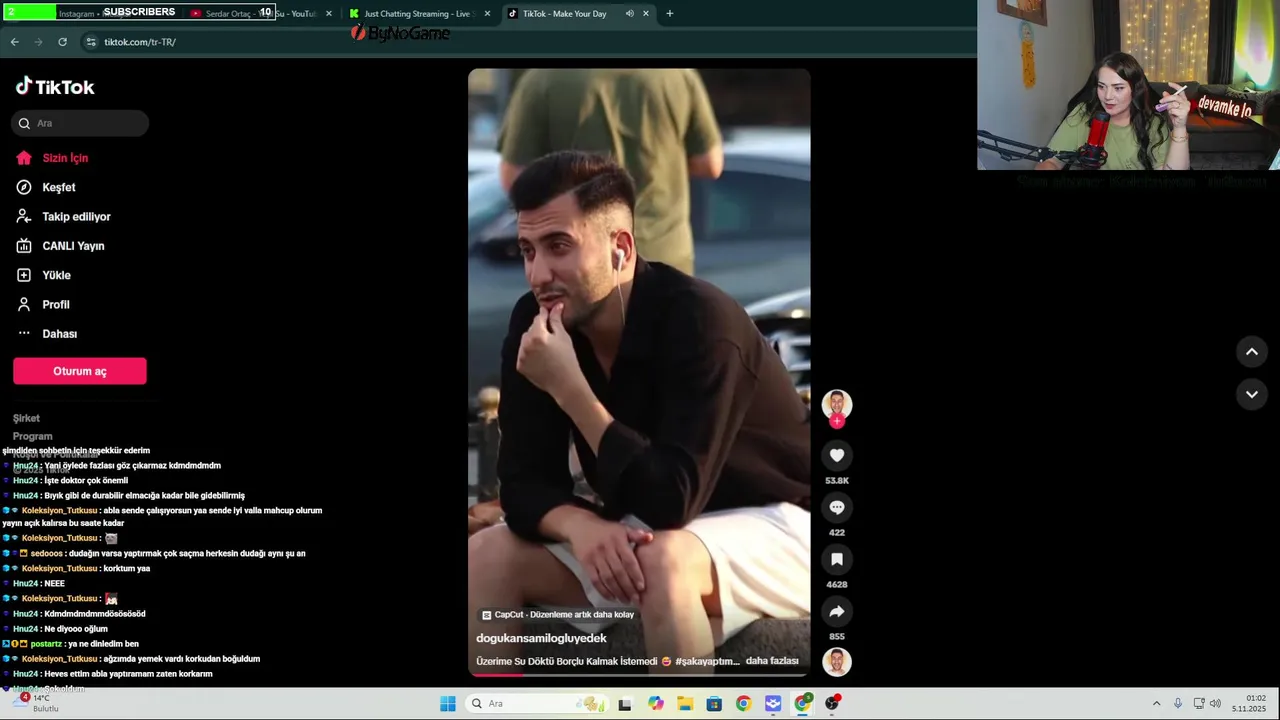Click the TikTok logo
1280x720 pixels.
point(55,87)
